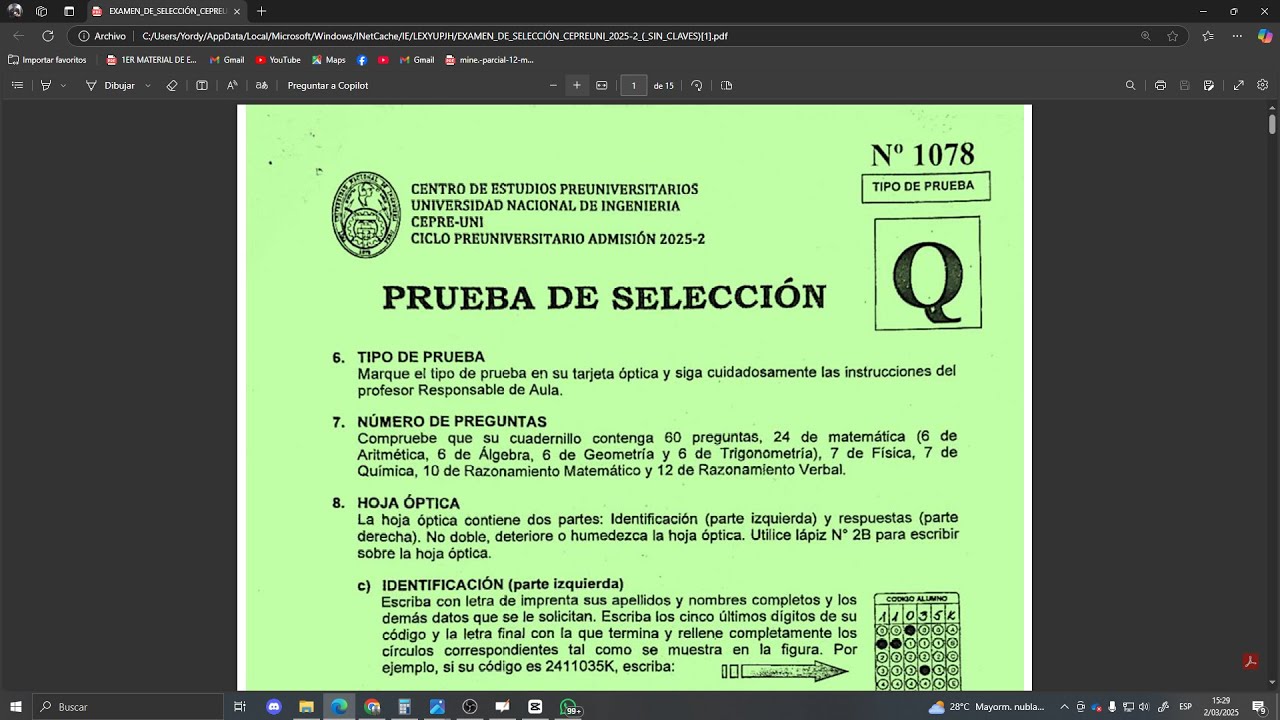Open the PDF table of contents panel
Image resolution: width=1280 pixels, height=720 pixels.
(17, 85)
